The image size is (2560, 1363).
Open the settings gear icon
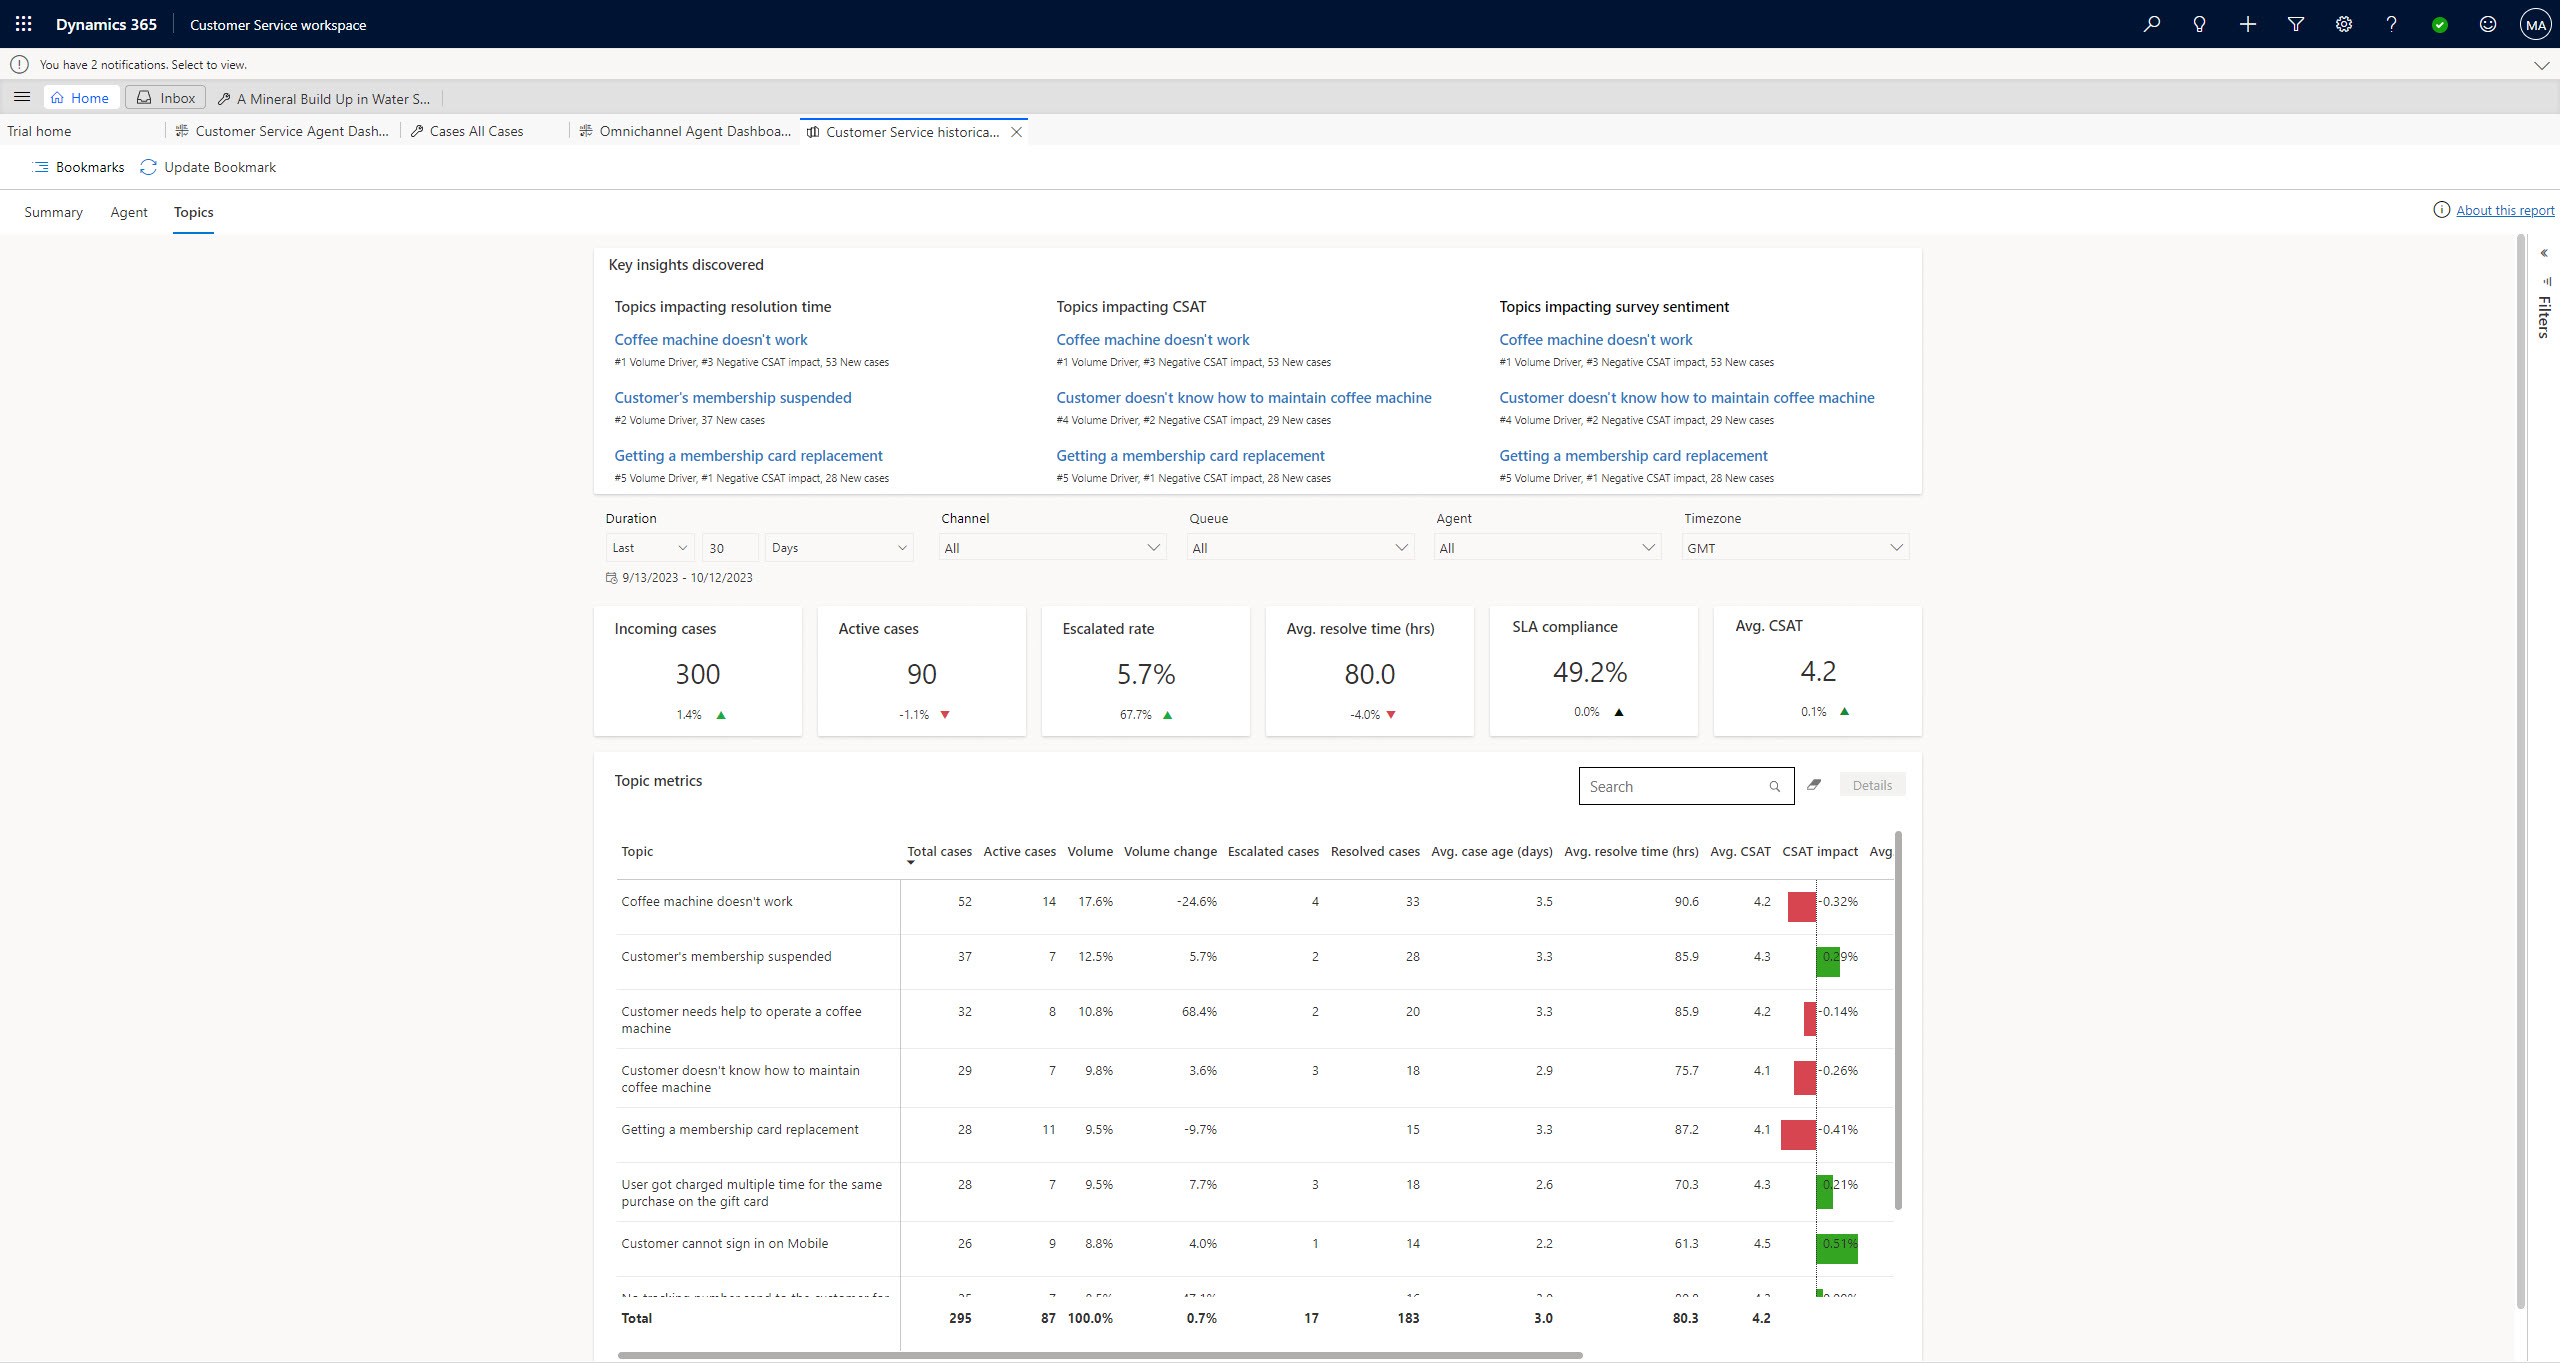(2343, 24)
